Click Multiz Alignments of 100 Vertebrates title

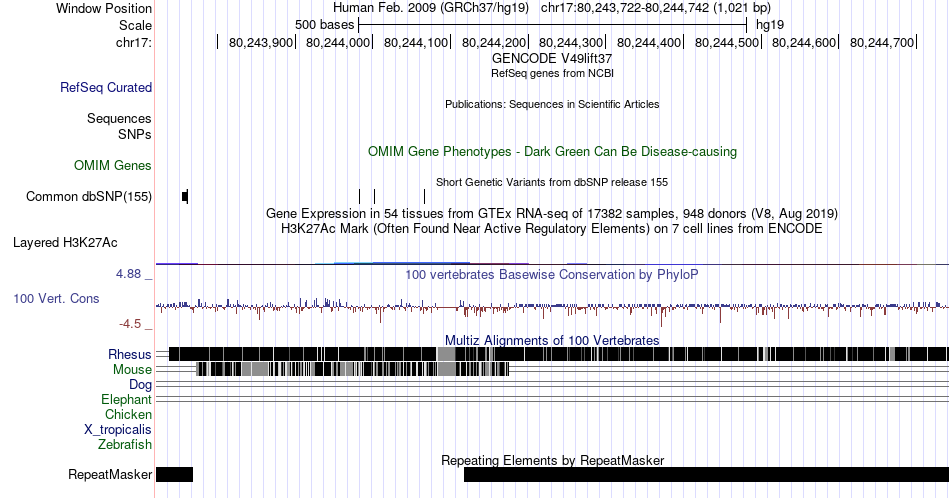(x=552, y=340)
